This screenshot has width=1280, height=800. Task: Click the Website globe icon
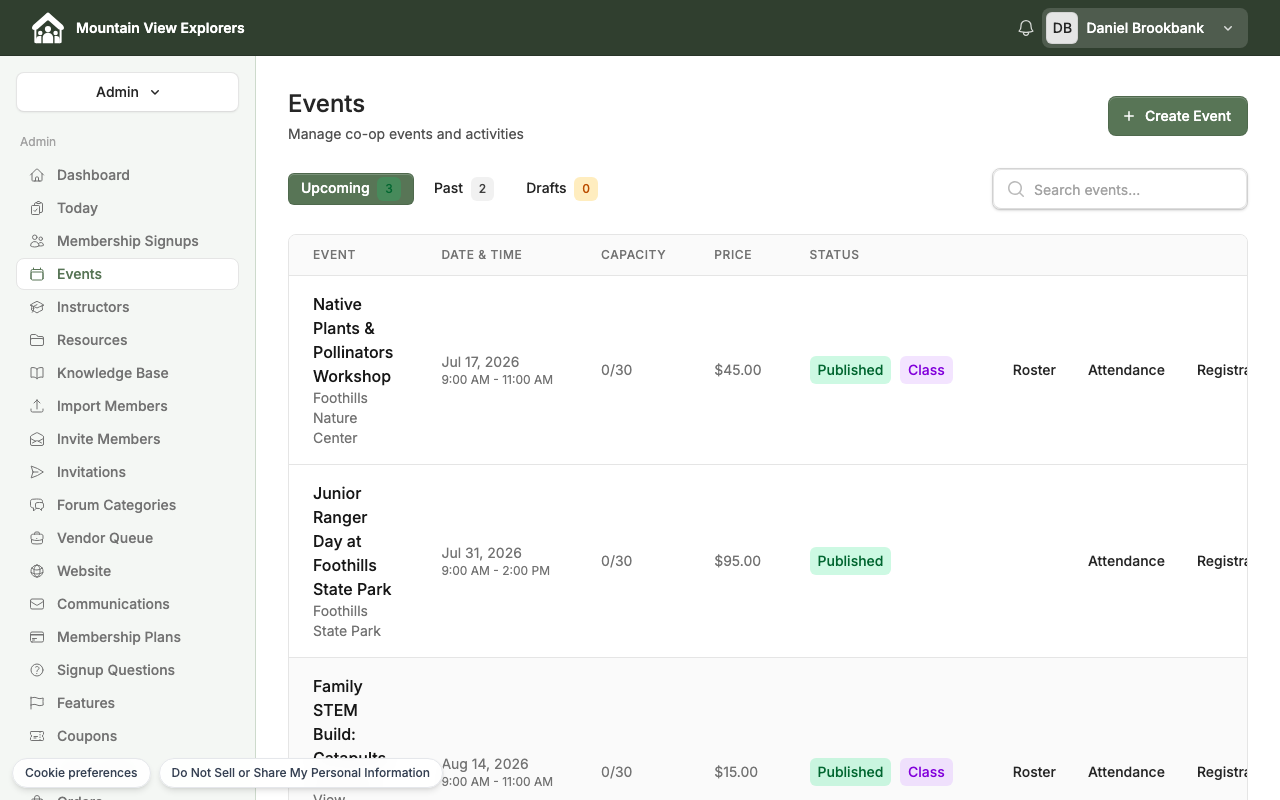click(x=37, y=571)
